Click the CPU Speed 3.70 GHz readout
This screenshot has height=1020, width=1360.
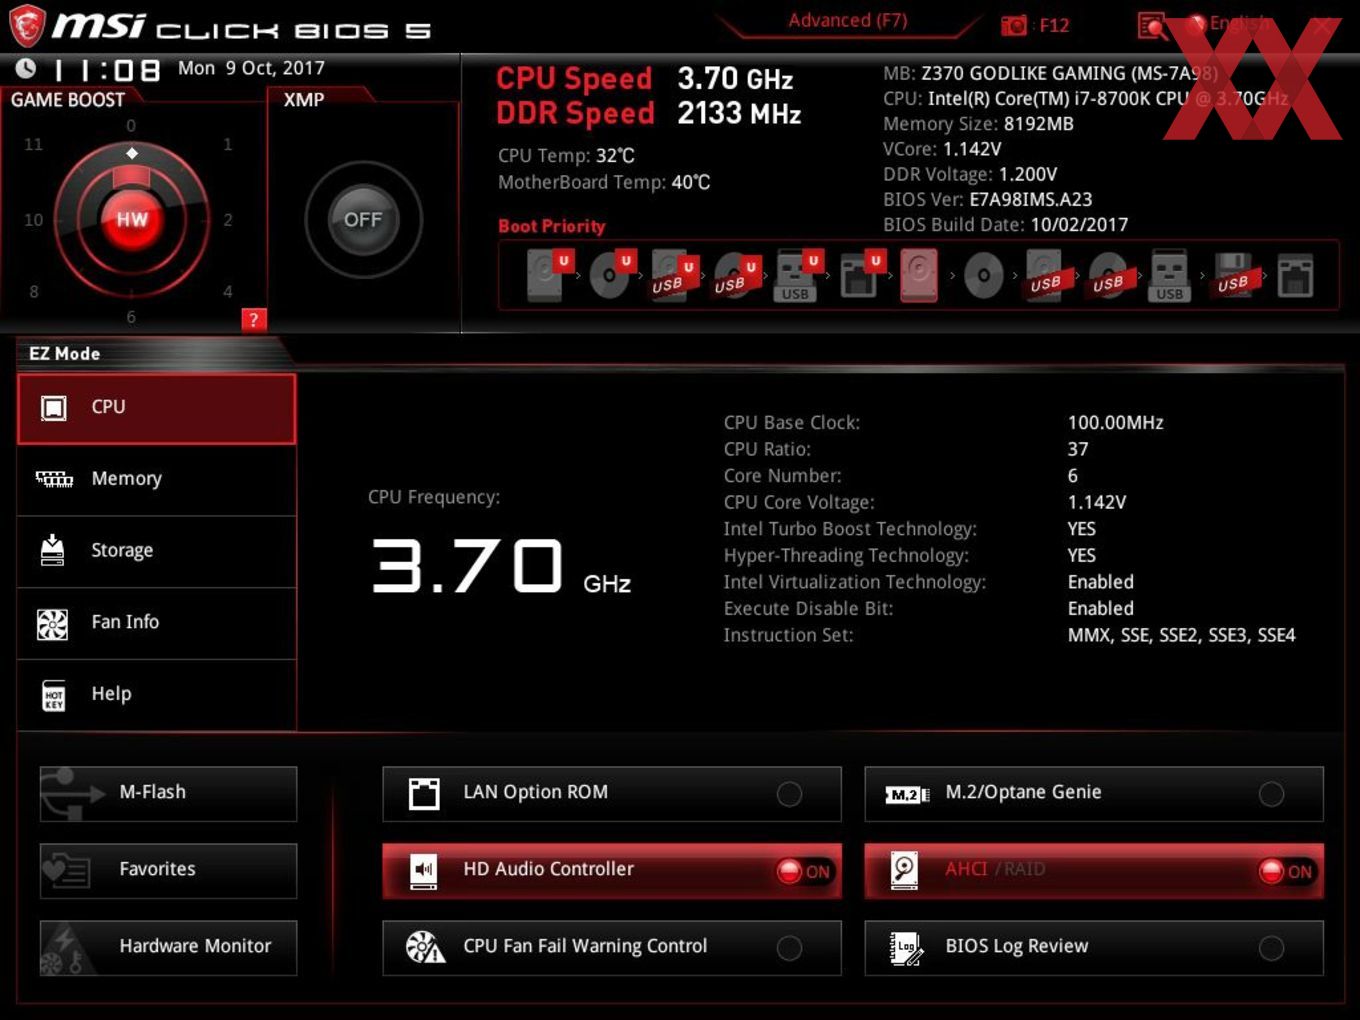[645, 78]
